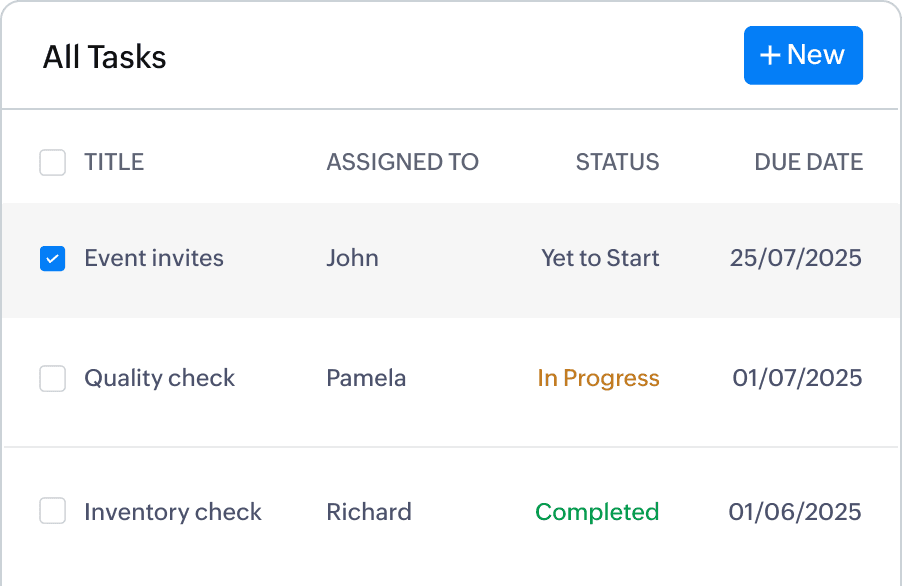Click assignee Pamela
The image size is (902, 586).
tap(366, 379)
